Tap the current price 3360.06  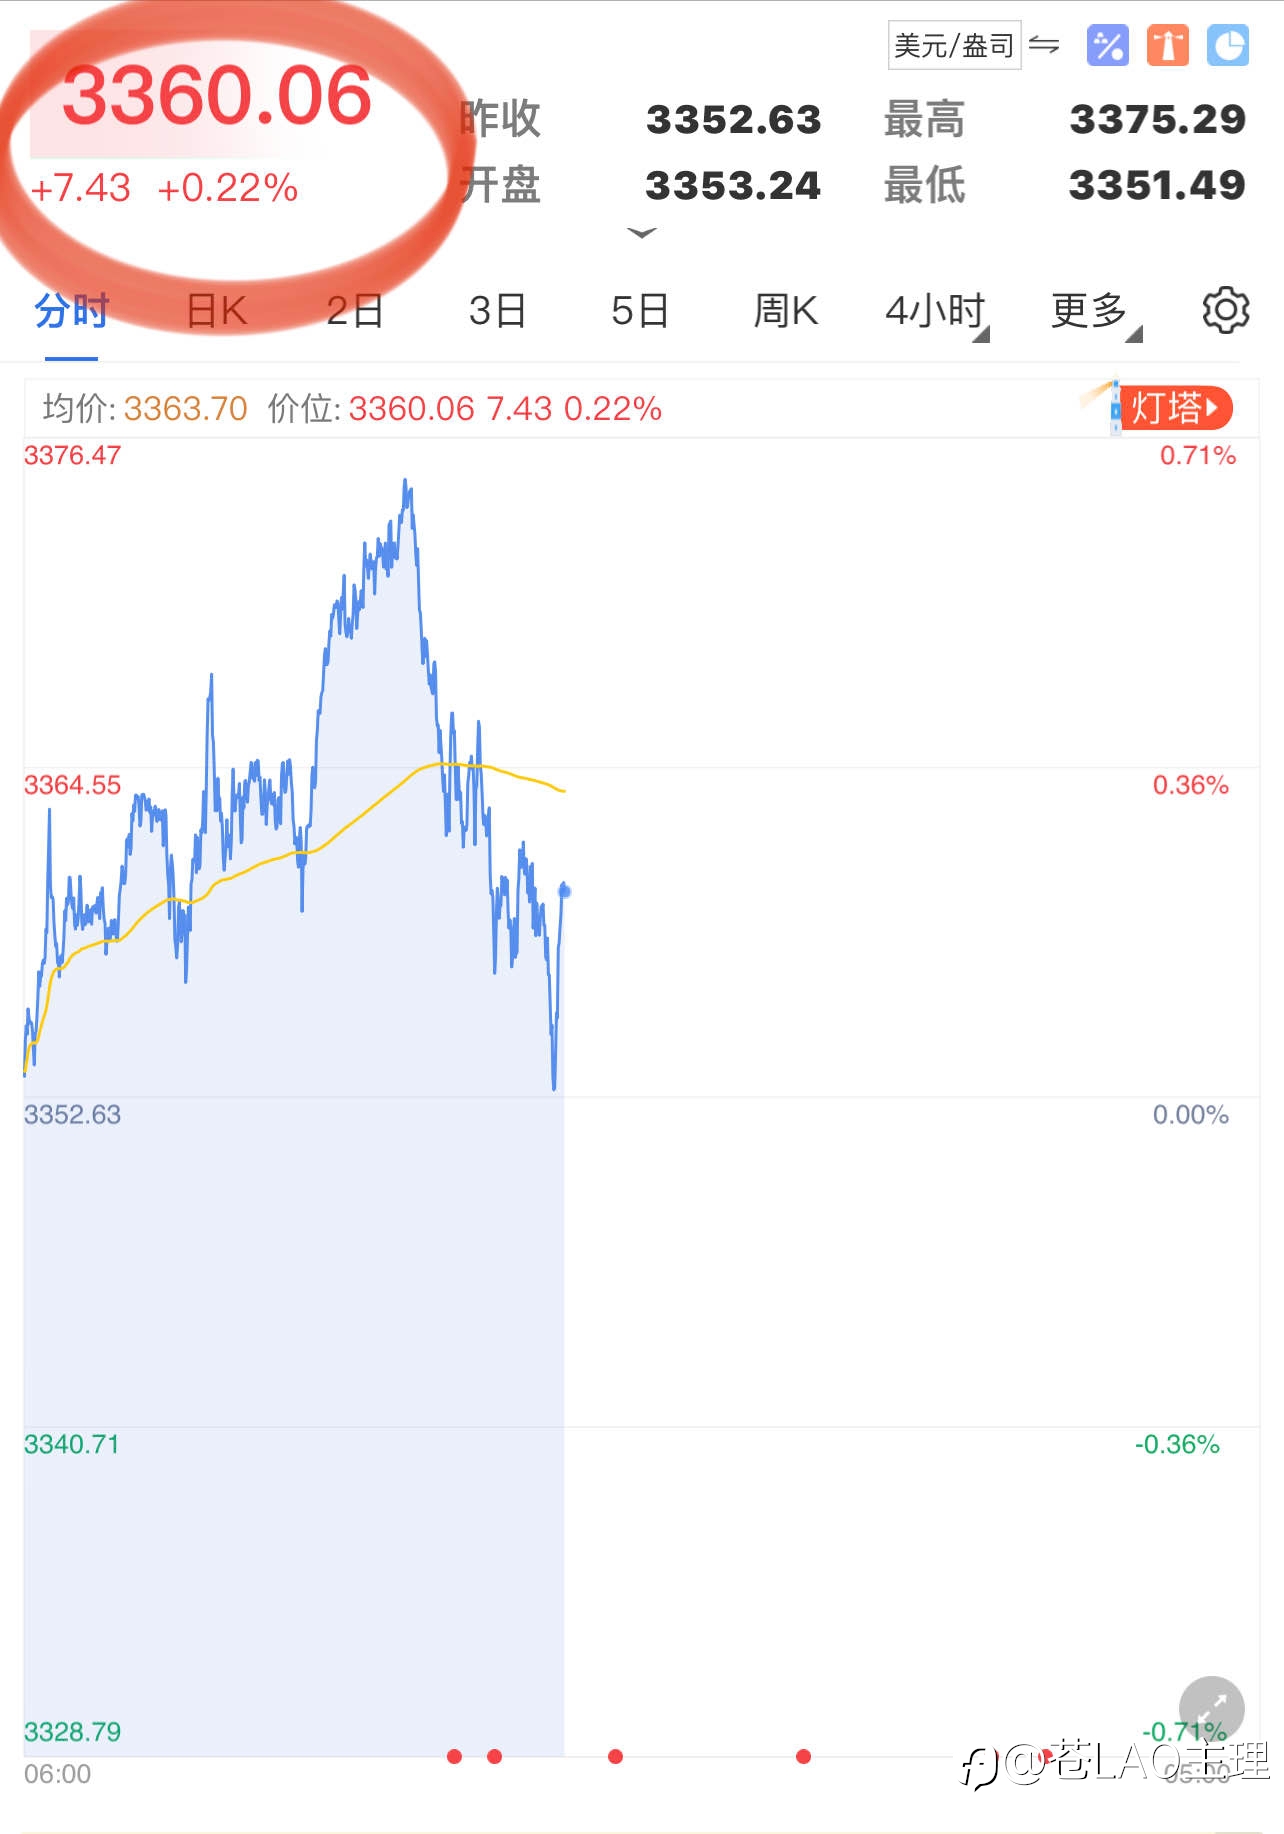(217, 96)
